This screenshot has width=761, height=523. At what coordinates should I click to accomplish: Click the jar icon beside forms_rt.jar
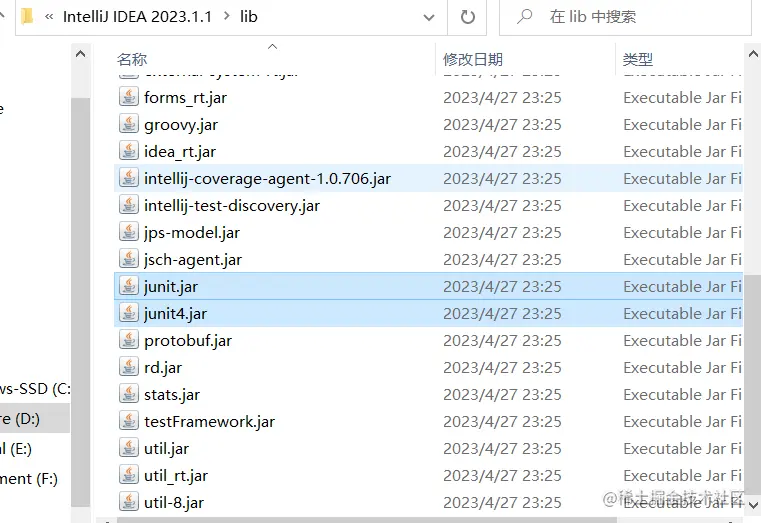[129, 97]
